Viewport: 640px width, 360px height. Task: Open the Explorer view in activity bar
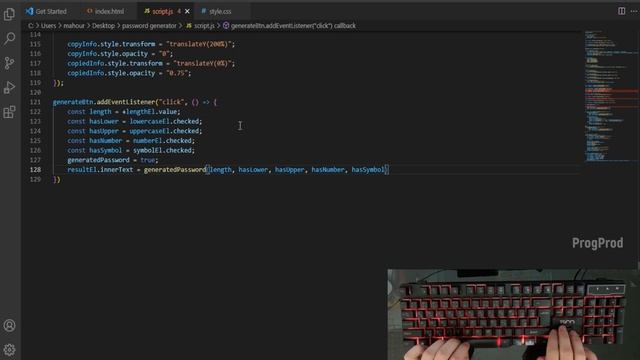[9, 14]
